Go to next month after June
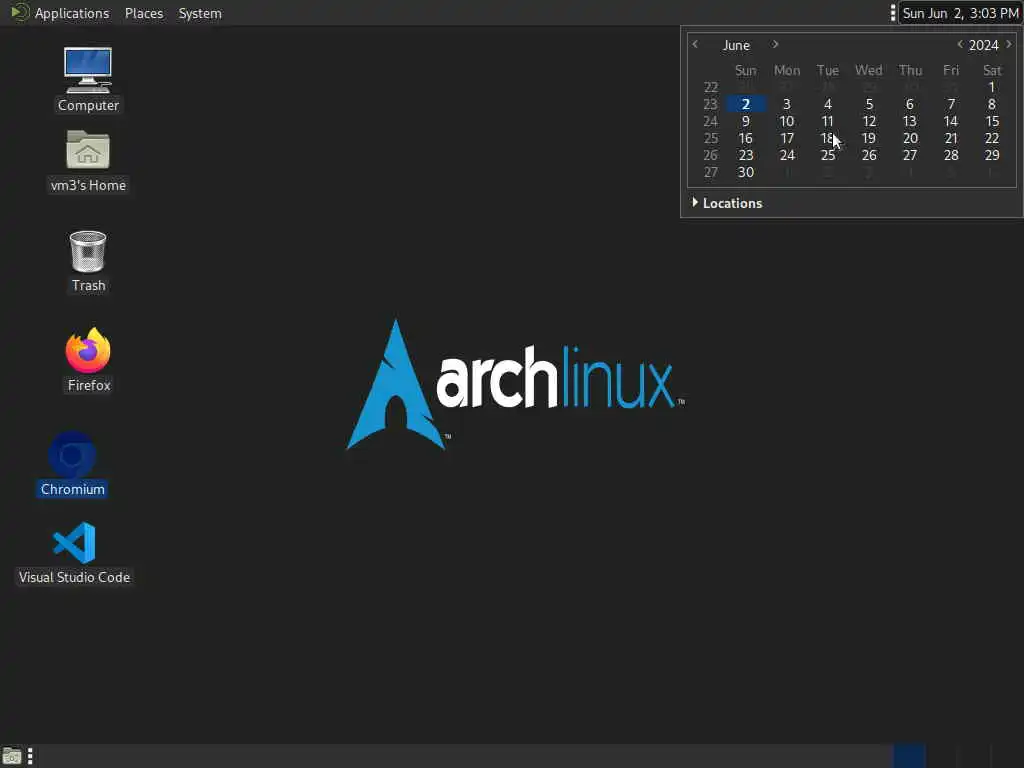The height and width of the screenshot is (768, 1024). [x=775, y=44]
